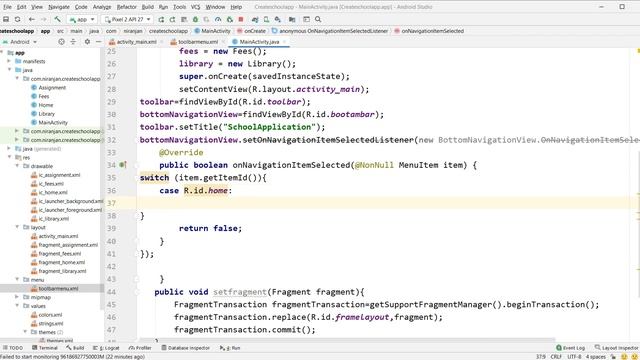Click the 4 spaces indent indicator
Screen dimensions: 640x360
(x=596, y=357)
